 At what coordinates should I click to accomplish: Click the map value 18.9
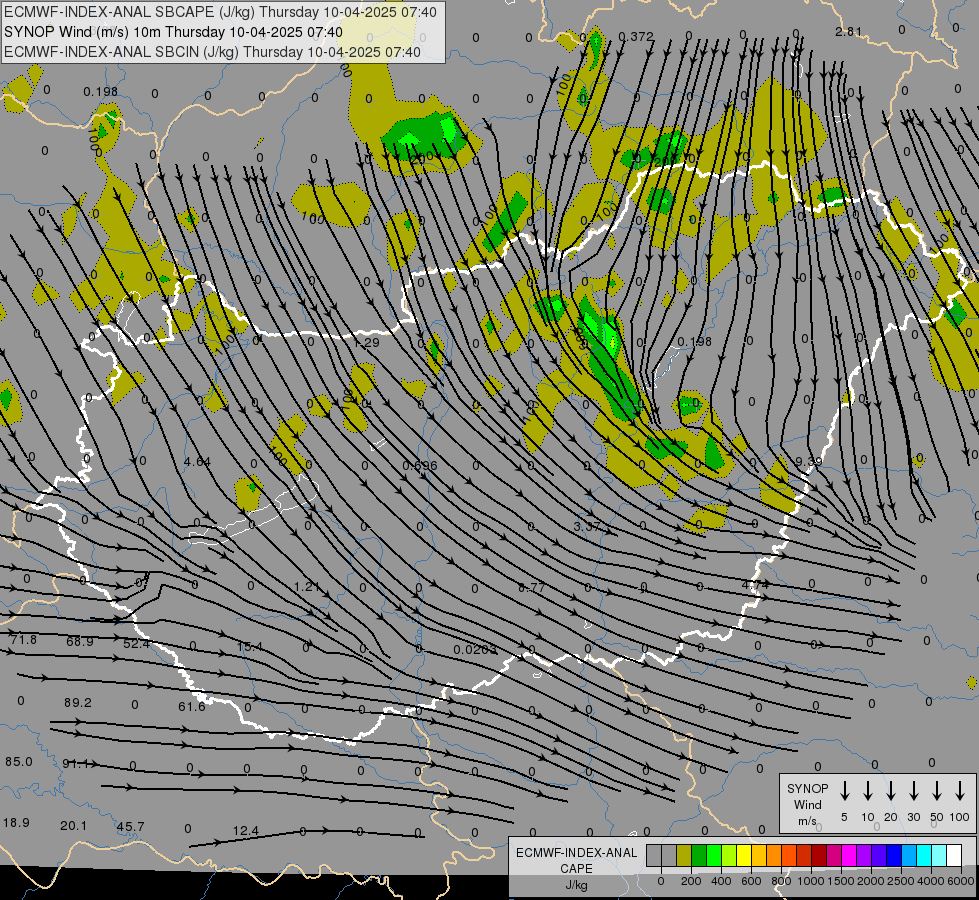16,822
